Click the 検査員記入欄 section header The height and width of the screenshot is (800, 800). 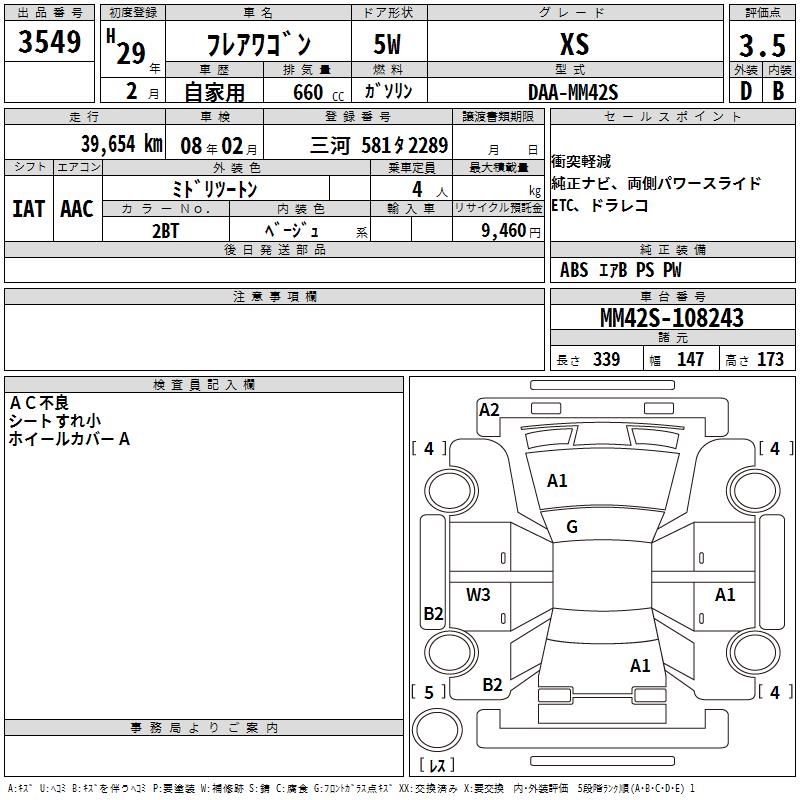point(204,385)
